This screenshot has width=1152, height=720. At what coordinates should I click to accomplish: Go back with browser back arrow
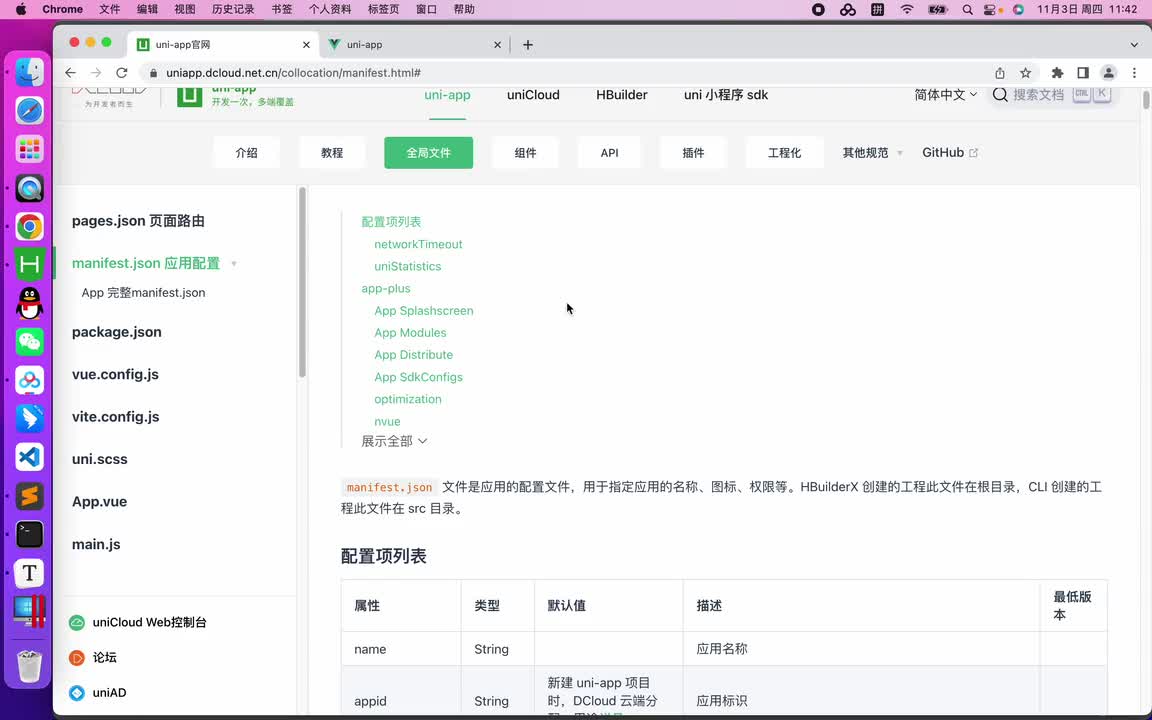click(x=71, y=73)
